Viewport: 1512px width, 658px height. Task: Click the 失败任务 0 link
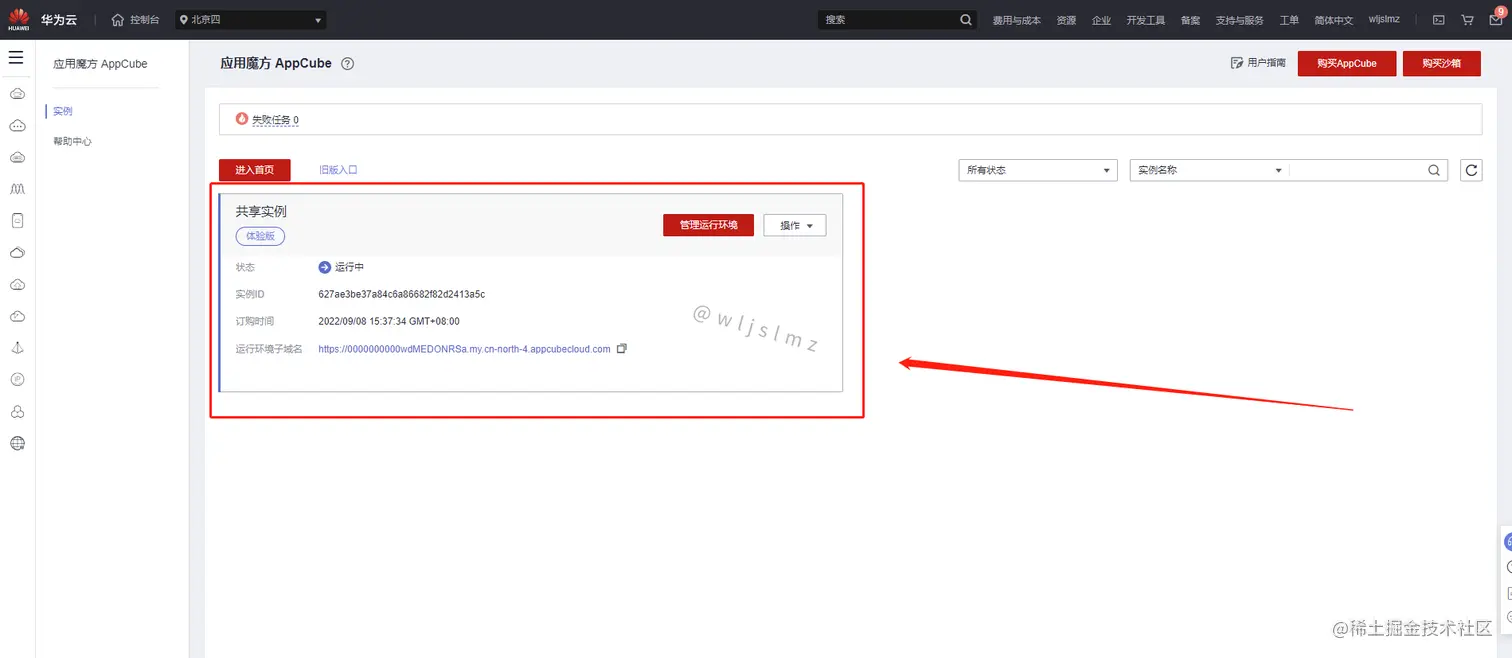click(x=275, y=120)
